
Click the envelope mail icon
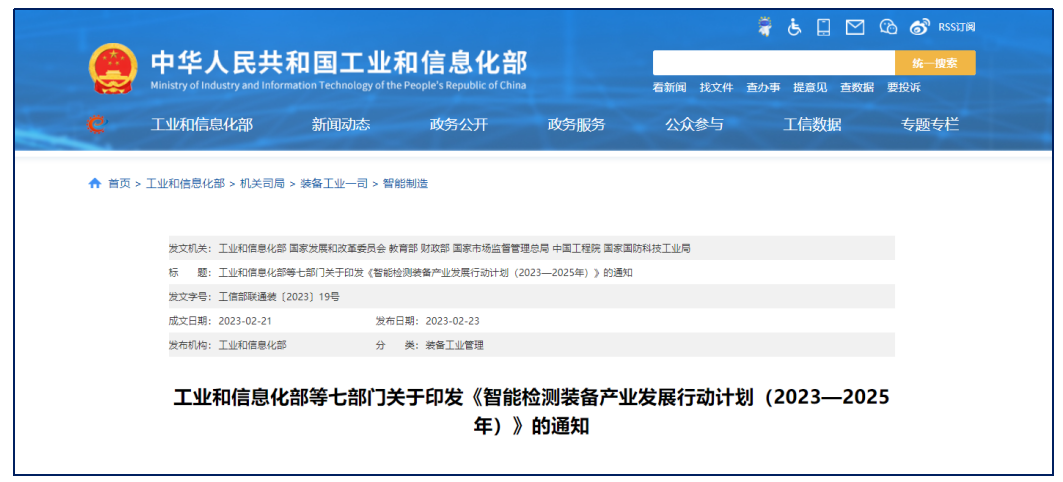click(x=855, y=27)
